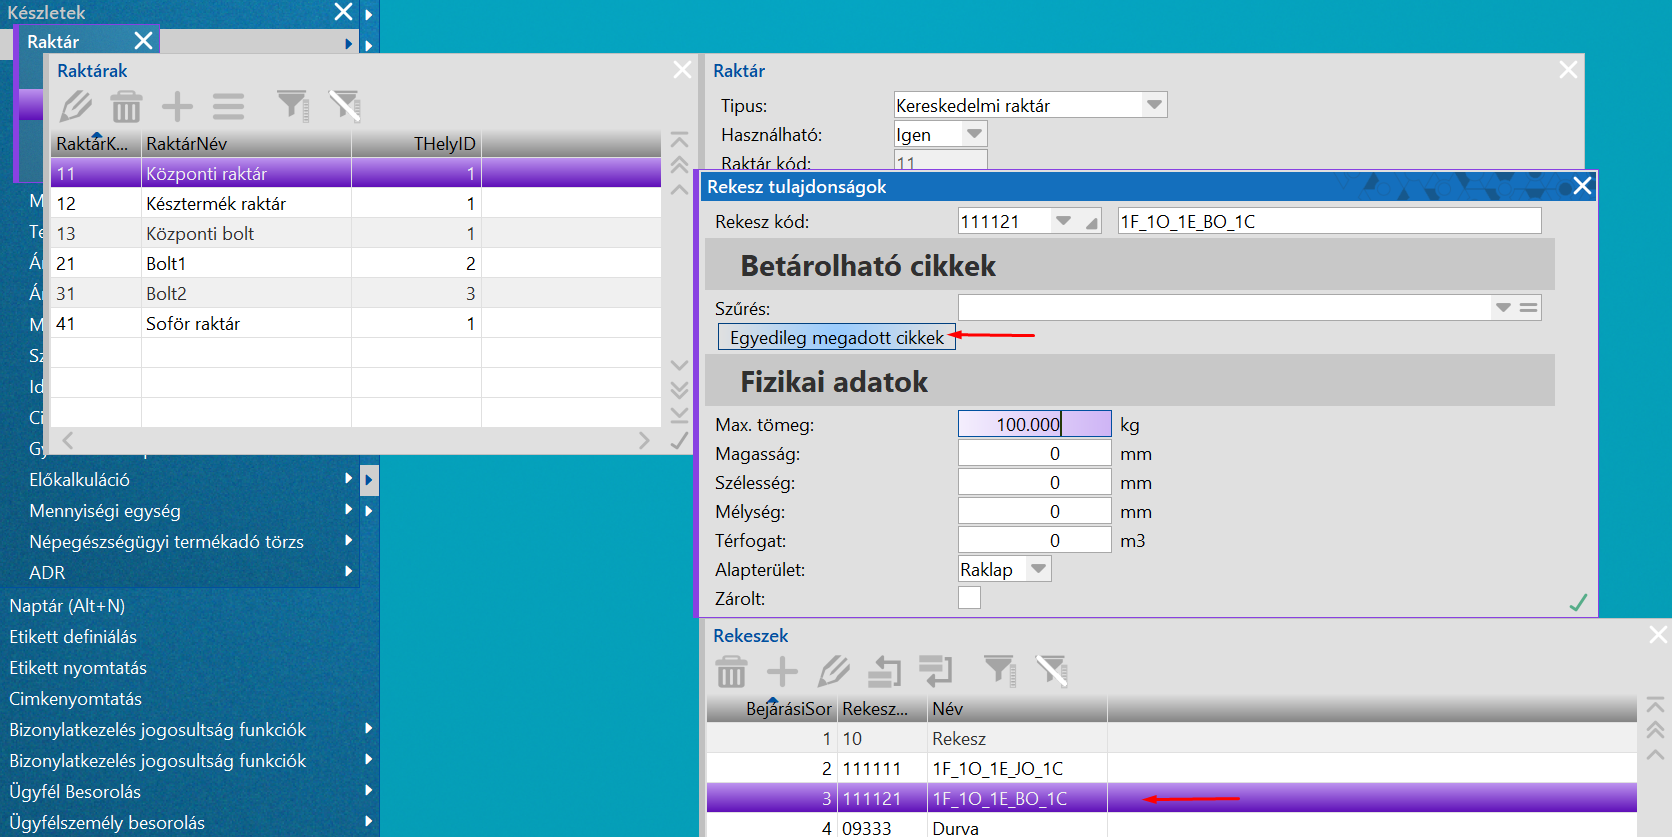1672x837 pixels.
Task: Click the trash delete icon in Raktárak toolbar
Action: pyautogui.click(x=126, y=106)
